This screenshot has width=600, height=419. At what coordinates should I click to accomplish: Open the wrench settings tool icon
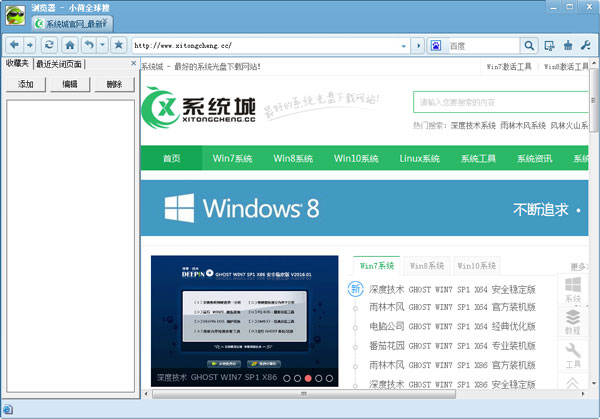click(585, 46)
